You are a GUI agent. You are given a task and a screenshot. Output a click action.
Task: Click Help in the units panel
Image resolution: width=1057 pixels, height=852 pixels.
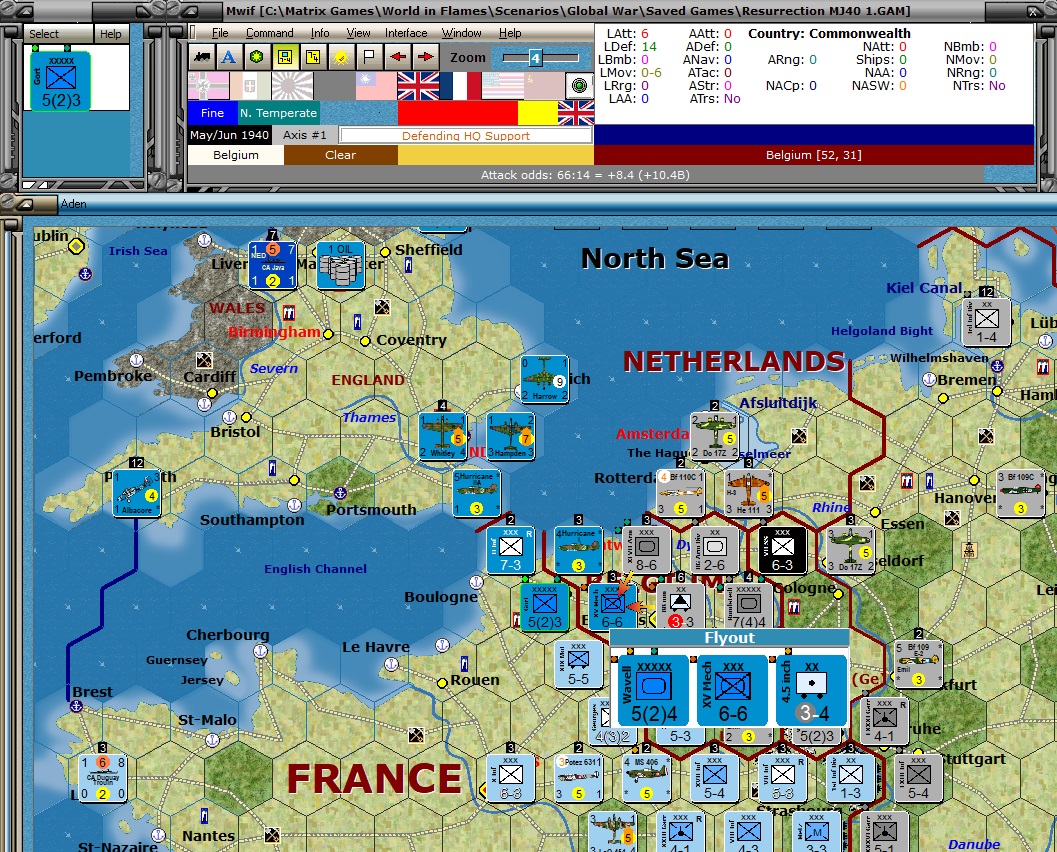(111, 34)
